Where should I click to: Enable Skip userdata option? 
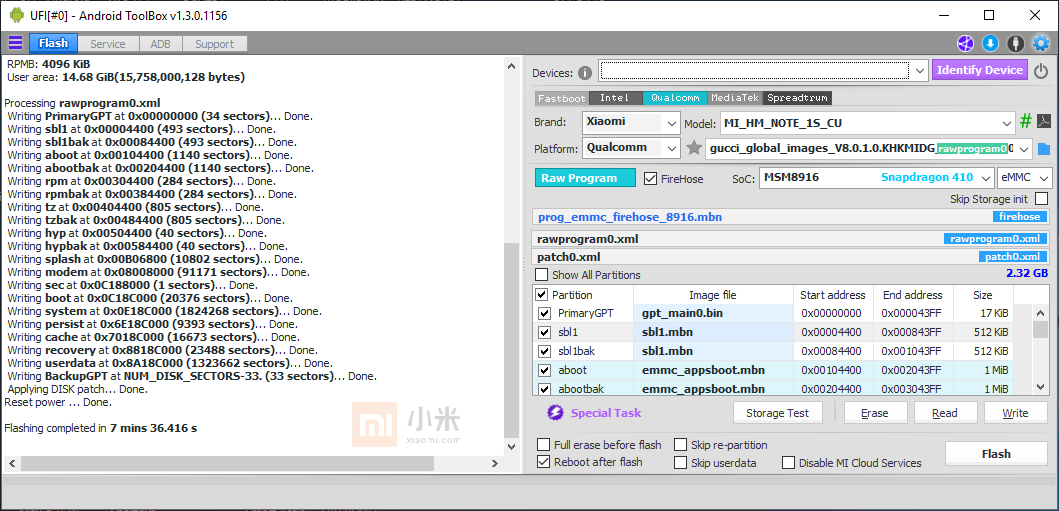coord(680,463)
